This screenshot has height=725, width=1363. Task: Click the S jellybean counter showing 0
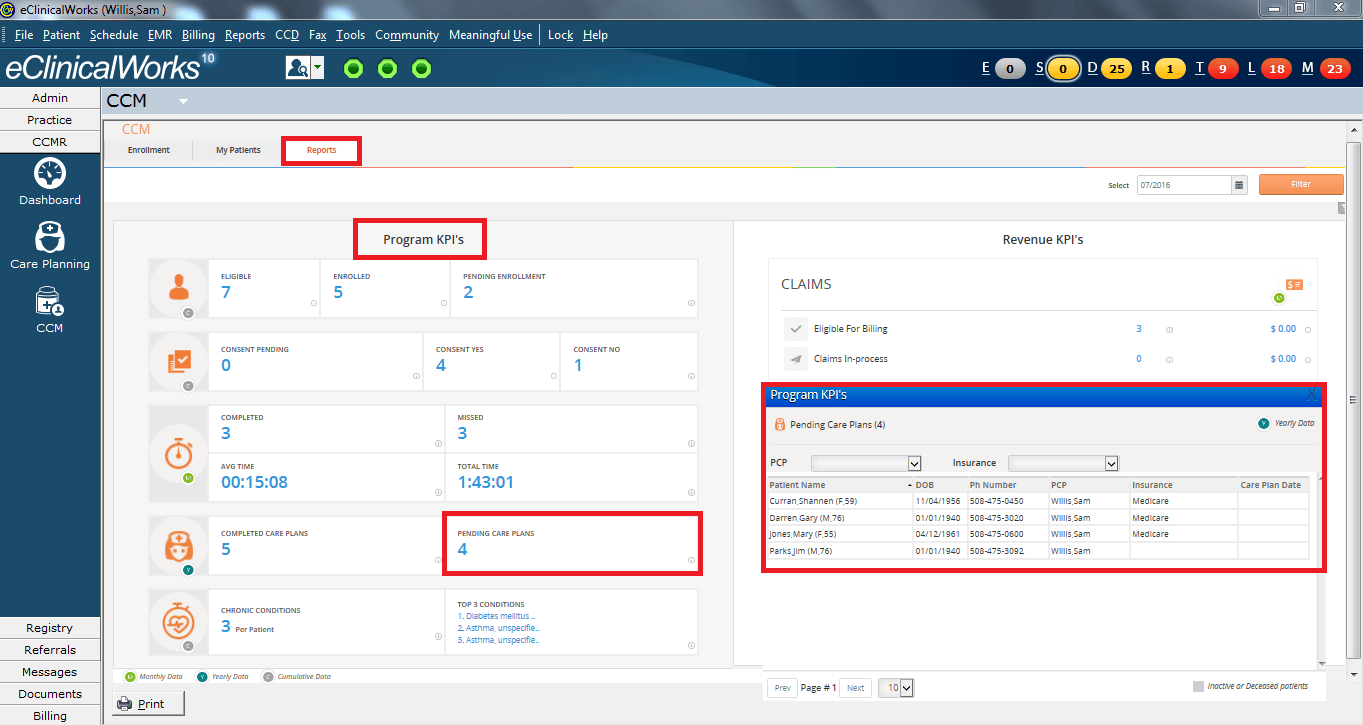click(x=1062, y=69)
